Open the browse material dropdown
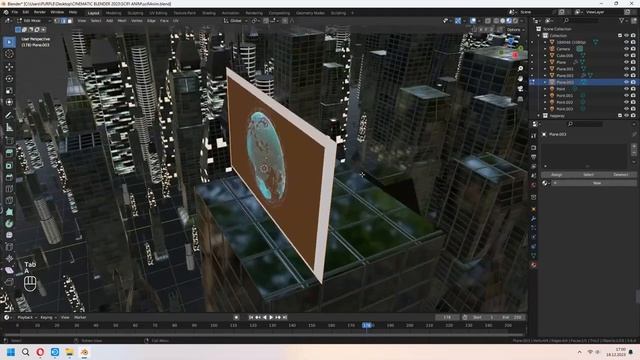Screen dimensions: 640x360 pyautogui.click(x=546, y=183)
